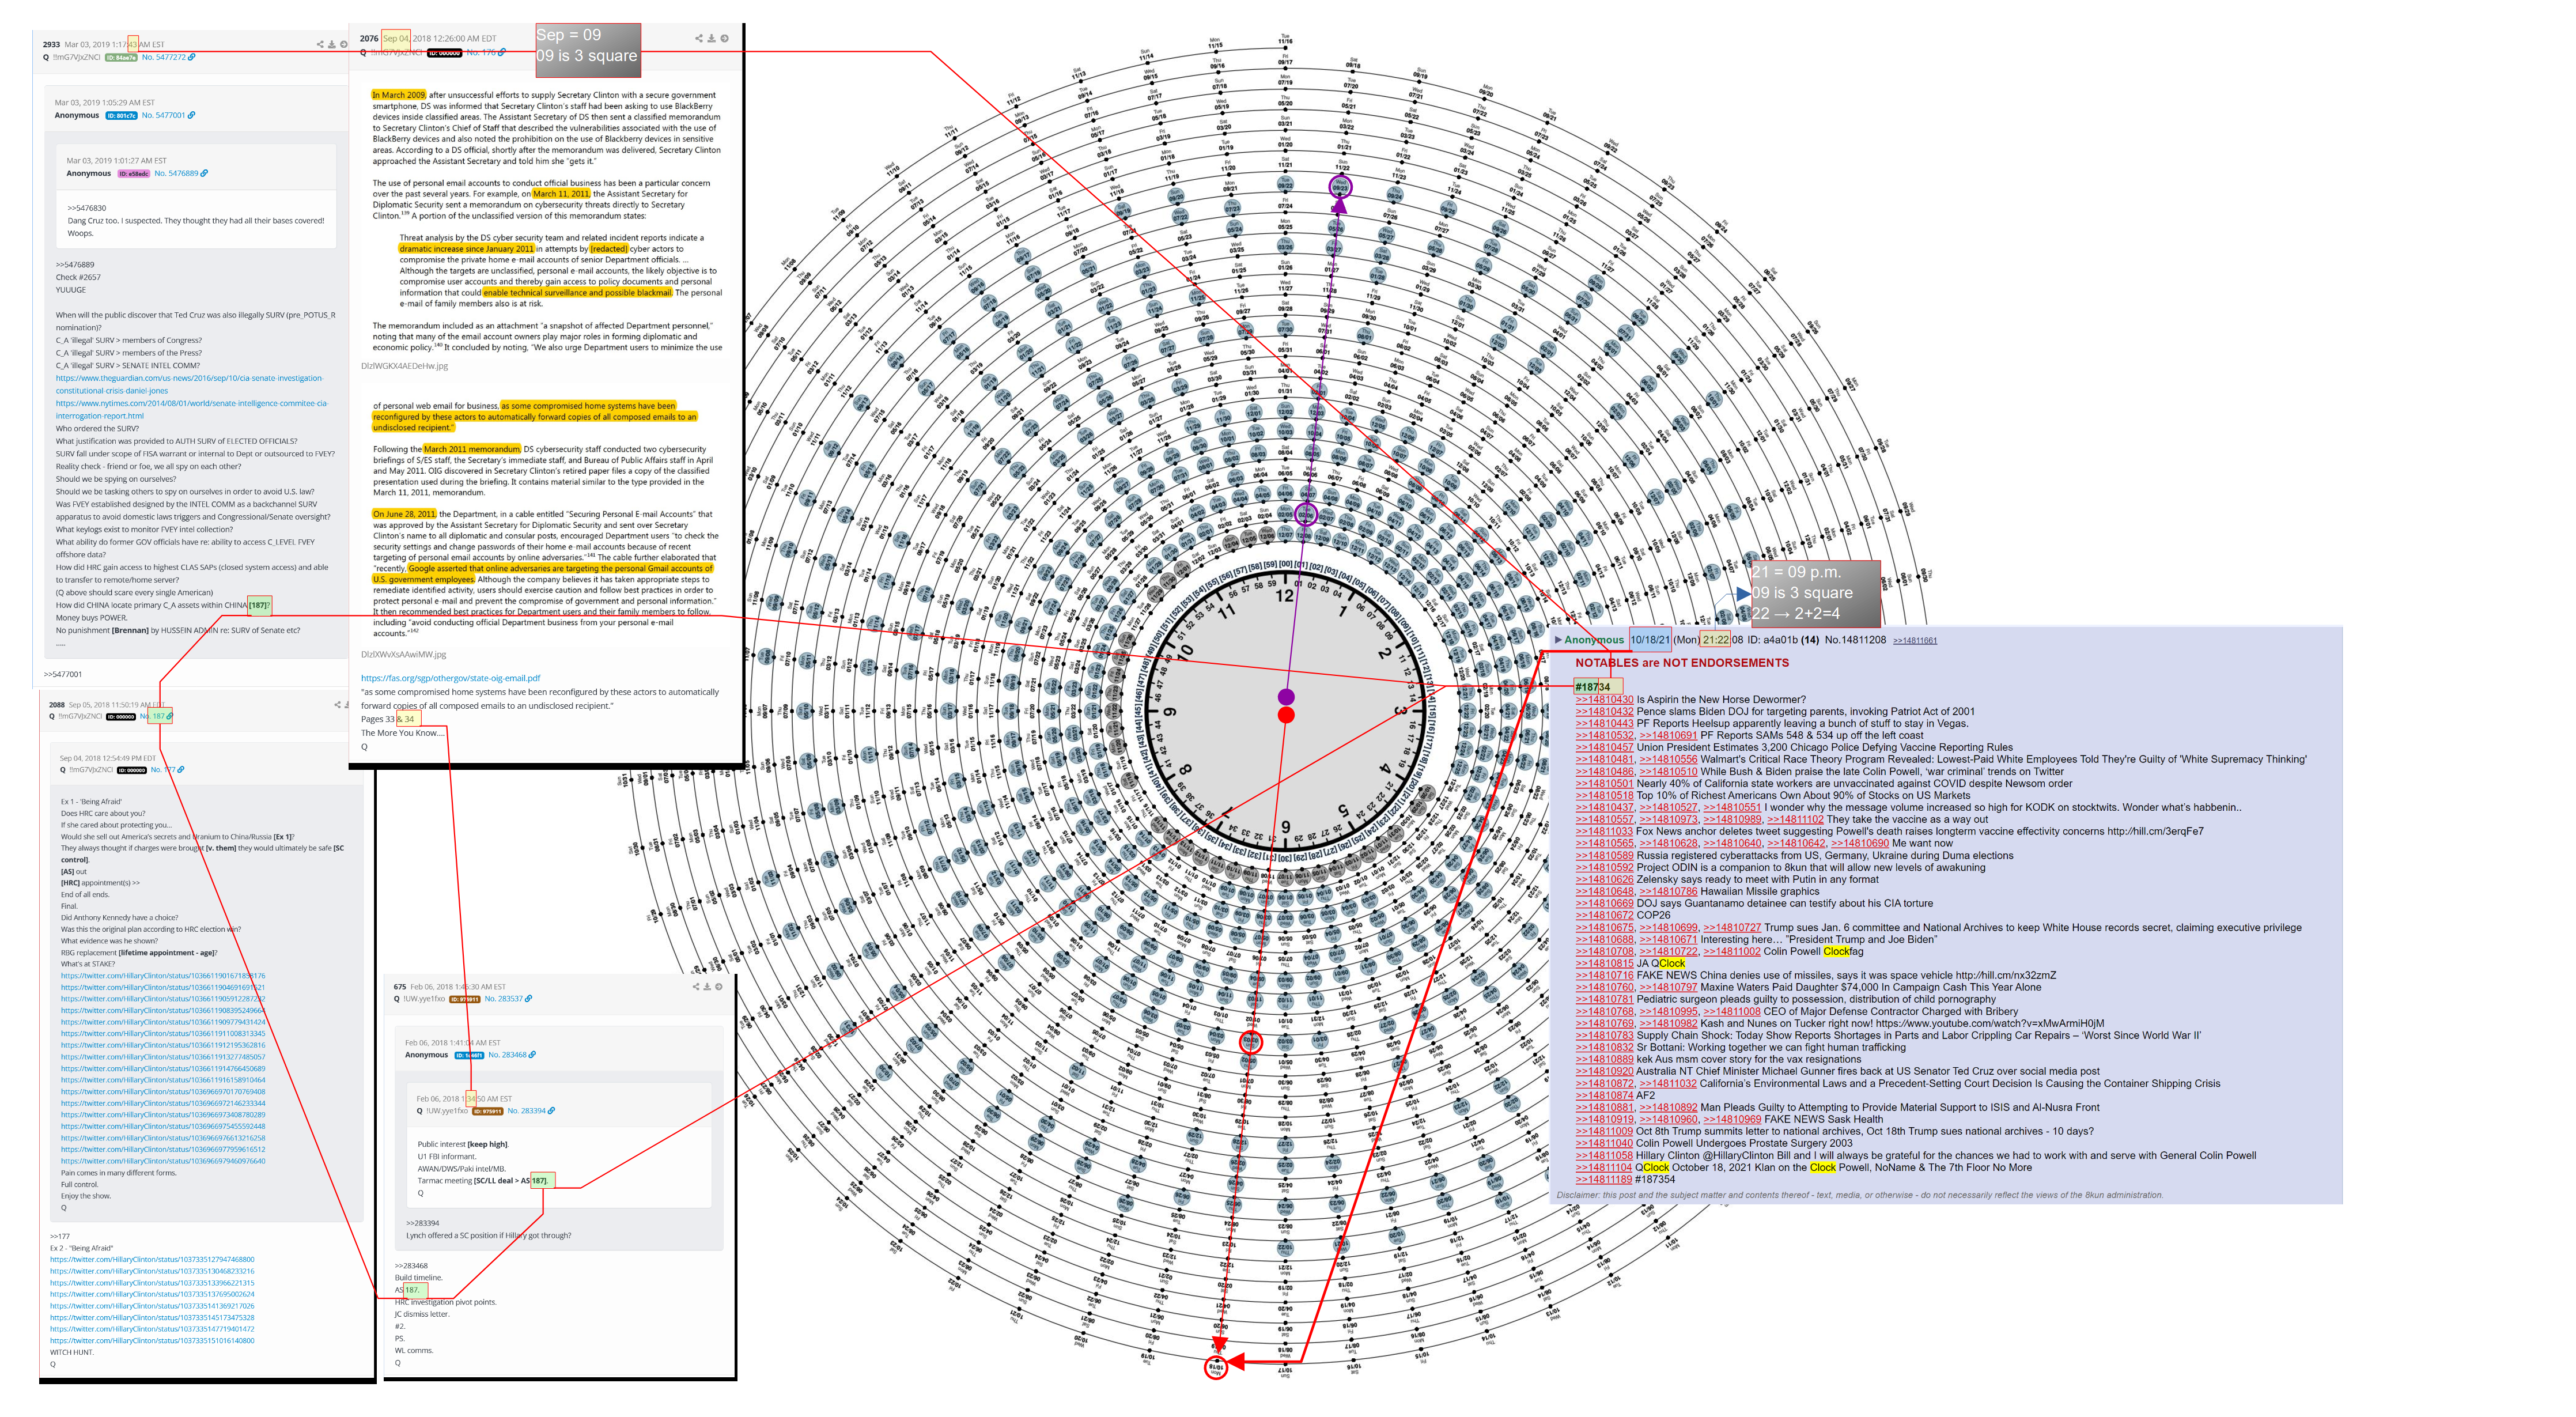Click share icon on post 675
Screen dimensions: 2576x1417
pyautogui.click(x=696, y=986)
